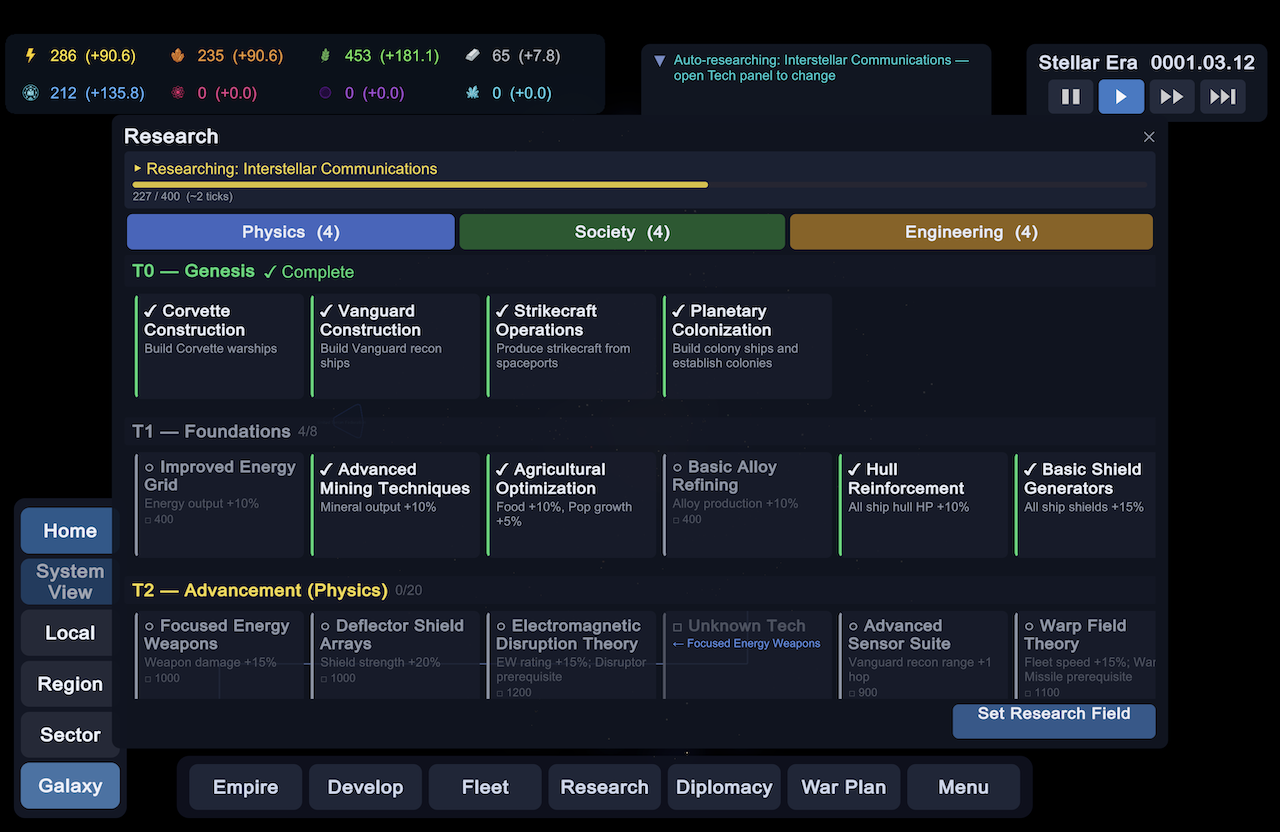Select the Basic Shield Generators tech
1280x832 pixels.
point(1086,504)
